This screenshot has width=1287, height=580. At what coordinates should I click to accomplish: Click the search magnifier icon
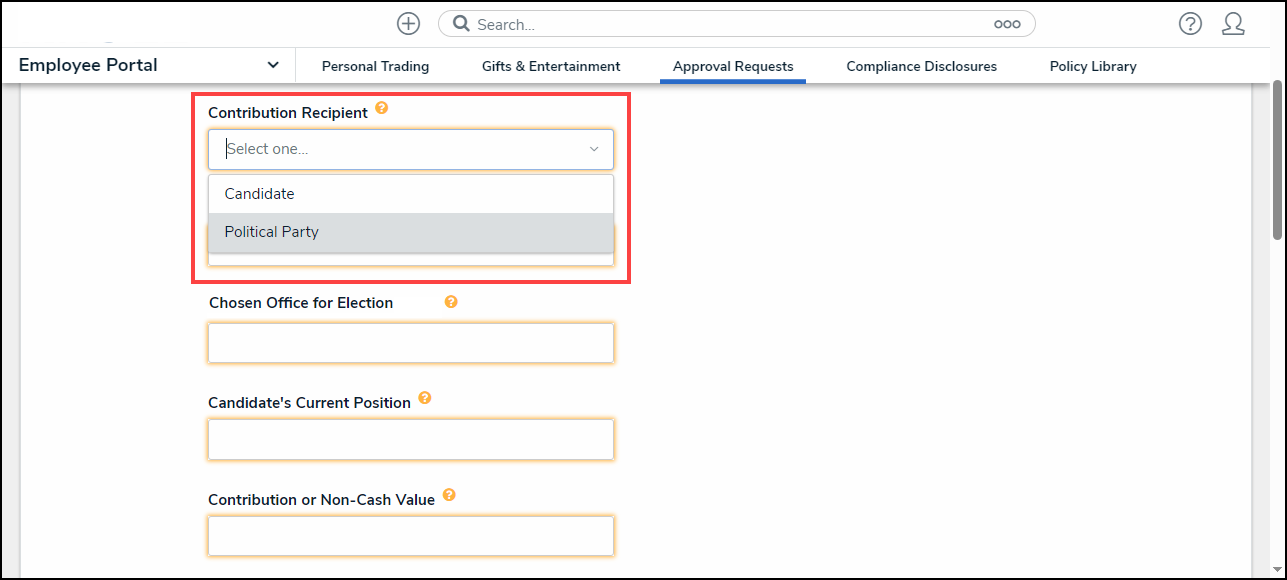459,23
